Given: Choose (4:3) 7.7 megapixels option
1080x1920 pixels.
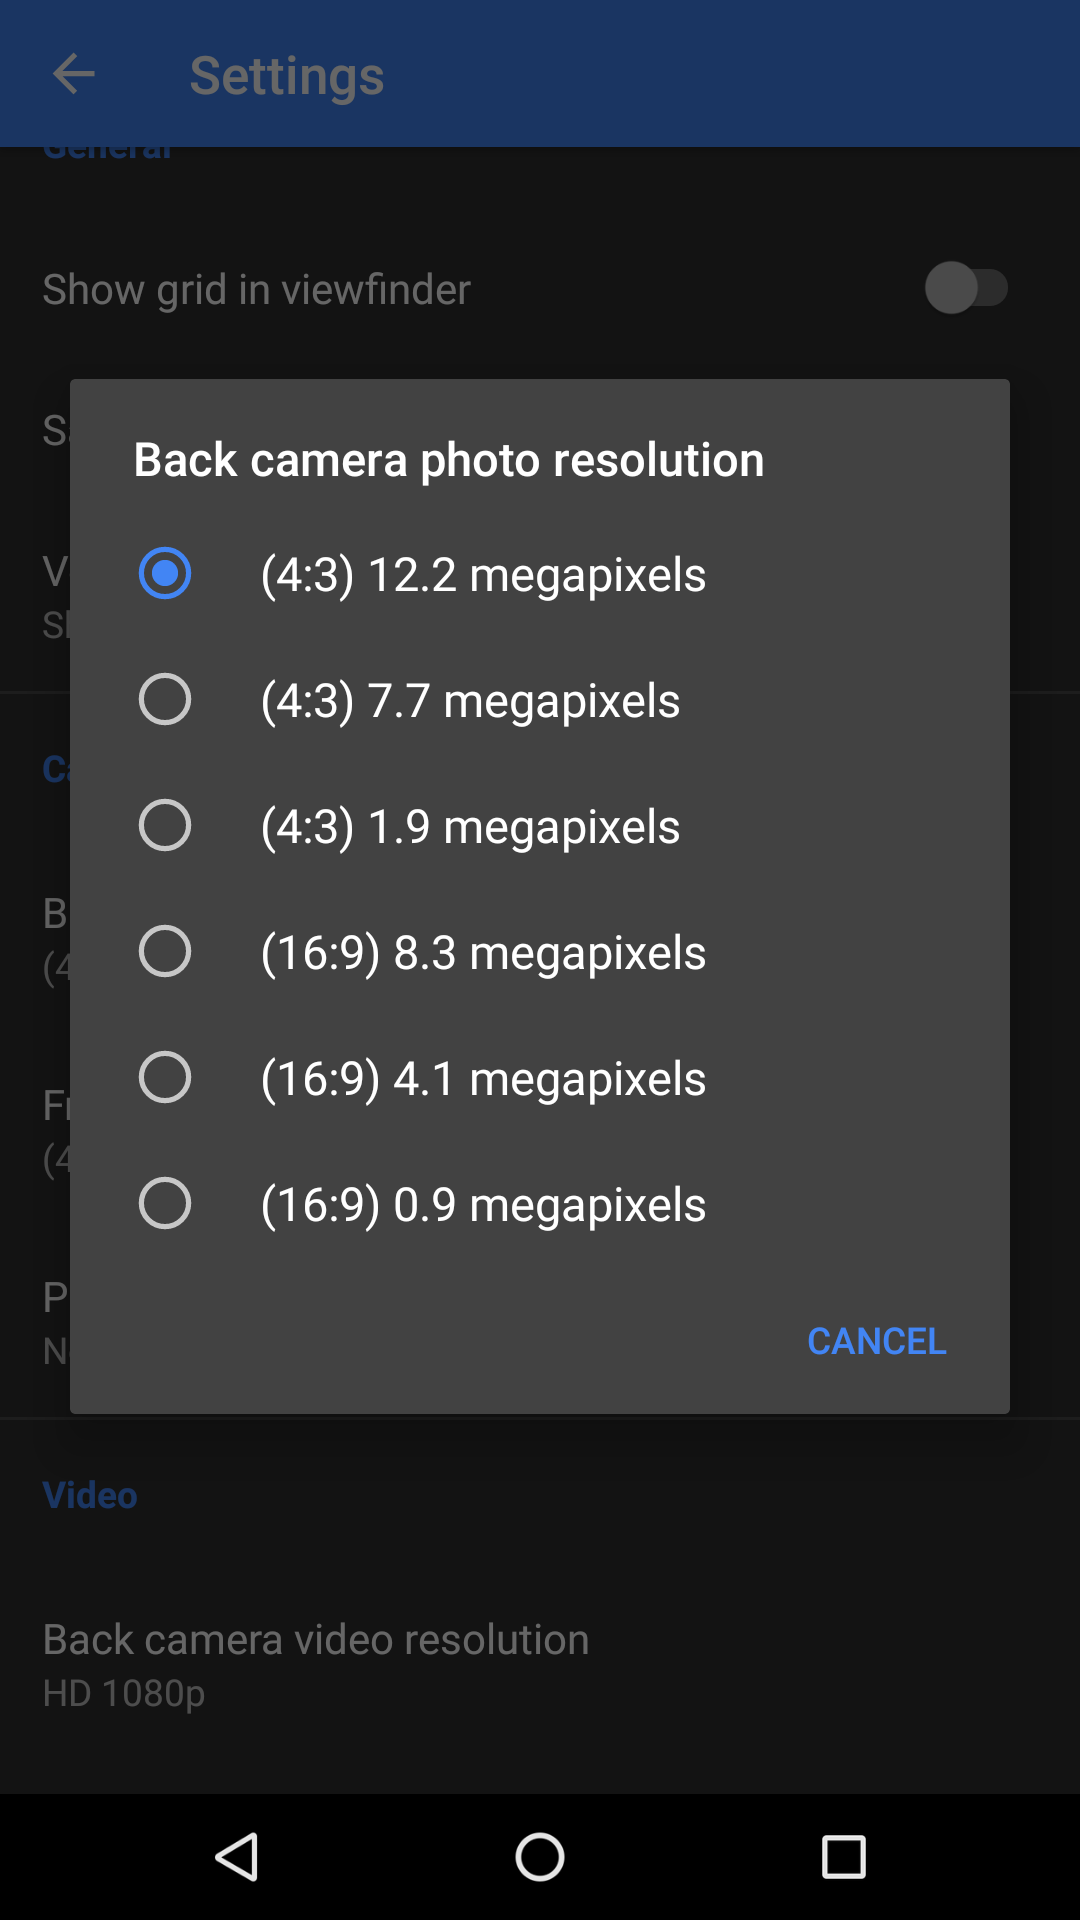Looking at the screenshot, I should click(x=165, y=699).
